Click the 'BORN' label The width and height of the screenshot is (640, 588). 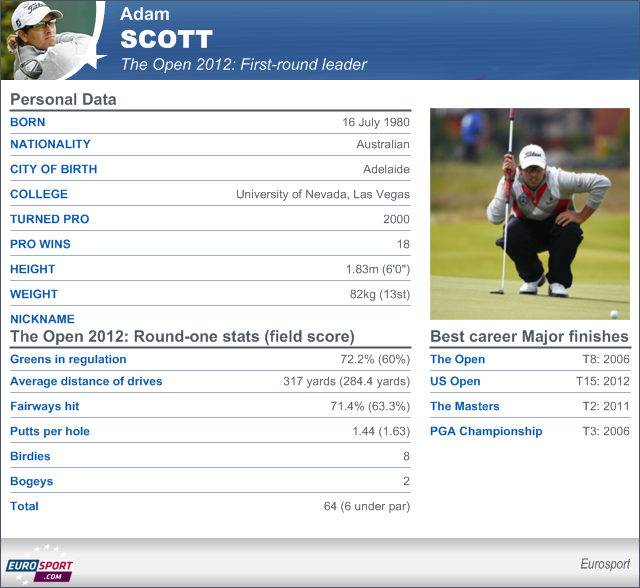click(28, 122)
